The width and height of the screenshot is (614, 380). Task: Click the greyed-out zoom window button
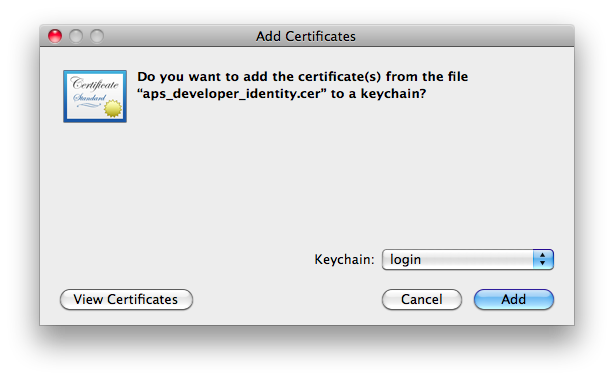[x=97, y=36]
